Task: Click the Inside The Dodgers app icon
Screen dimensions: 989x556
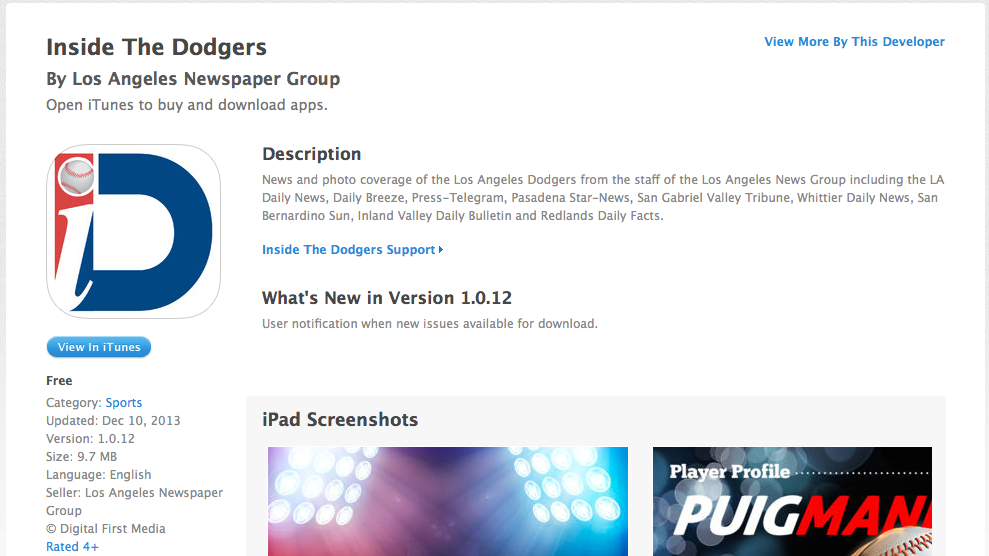Action: click(x=133, y=231)
